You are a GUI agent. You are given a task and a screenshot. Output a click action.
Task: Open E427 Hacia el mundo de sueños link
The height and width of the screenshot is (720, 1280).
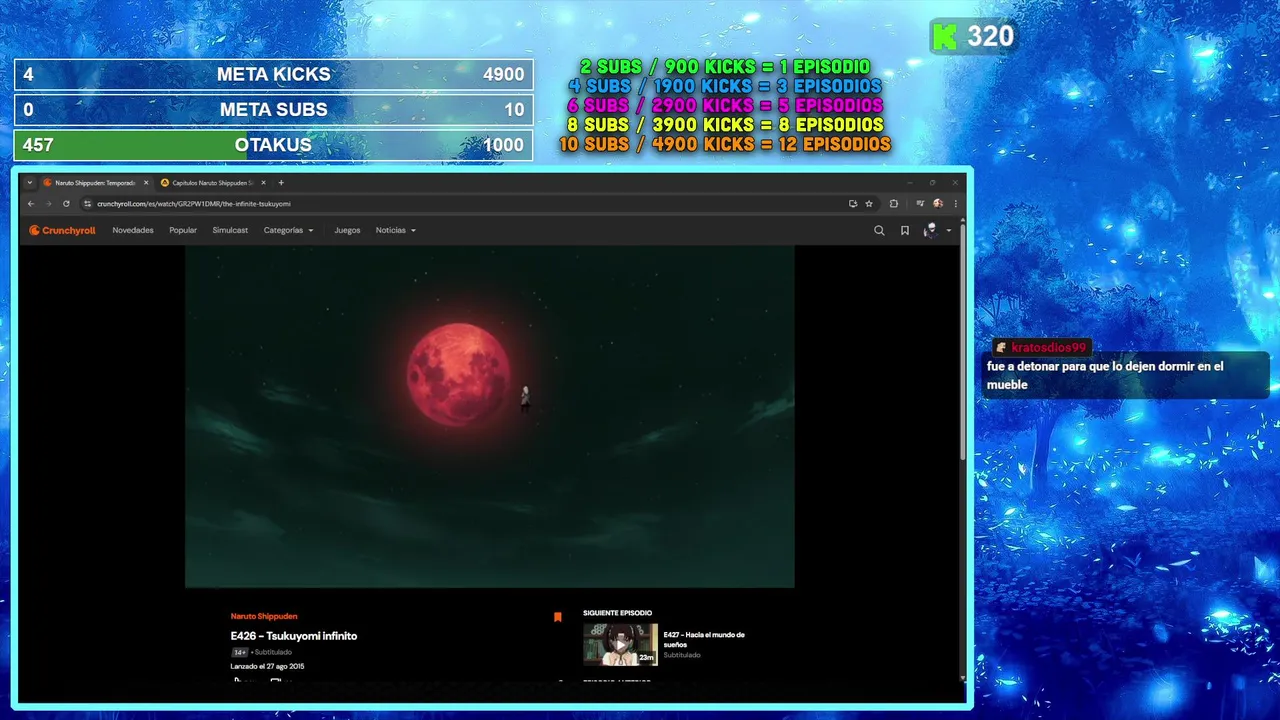(x=704, y=639)
